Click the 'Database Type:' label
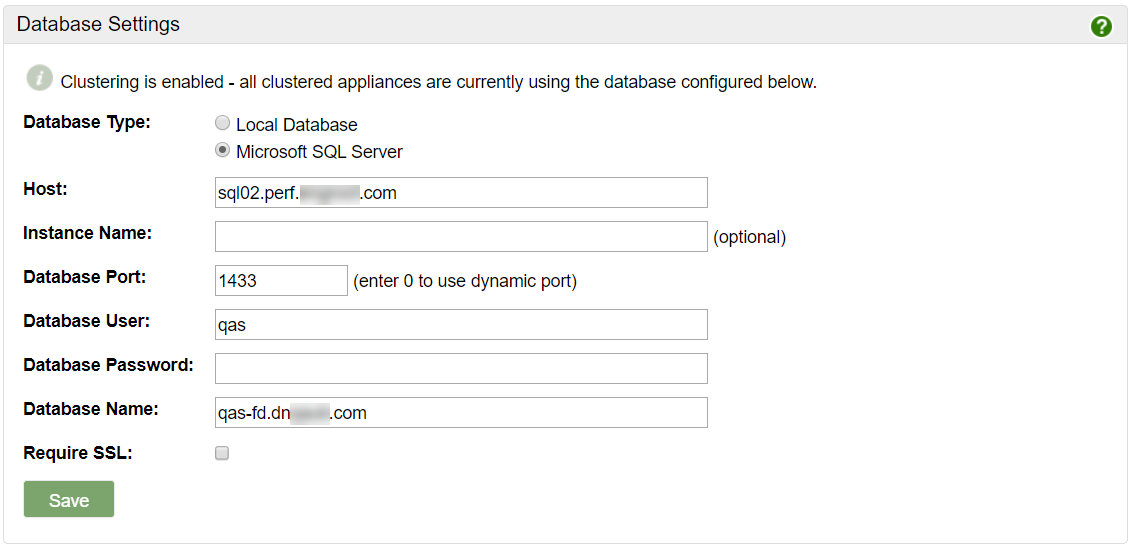The image size is (1130, 549). 87,122
